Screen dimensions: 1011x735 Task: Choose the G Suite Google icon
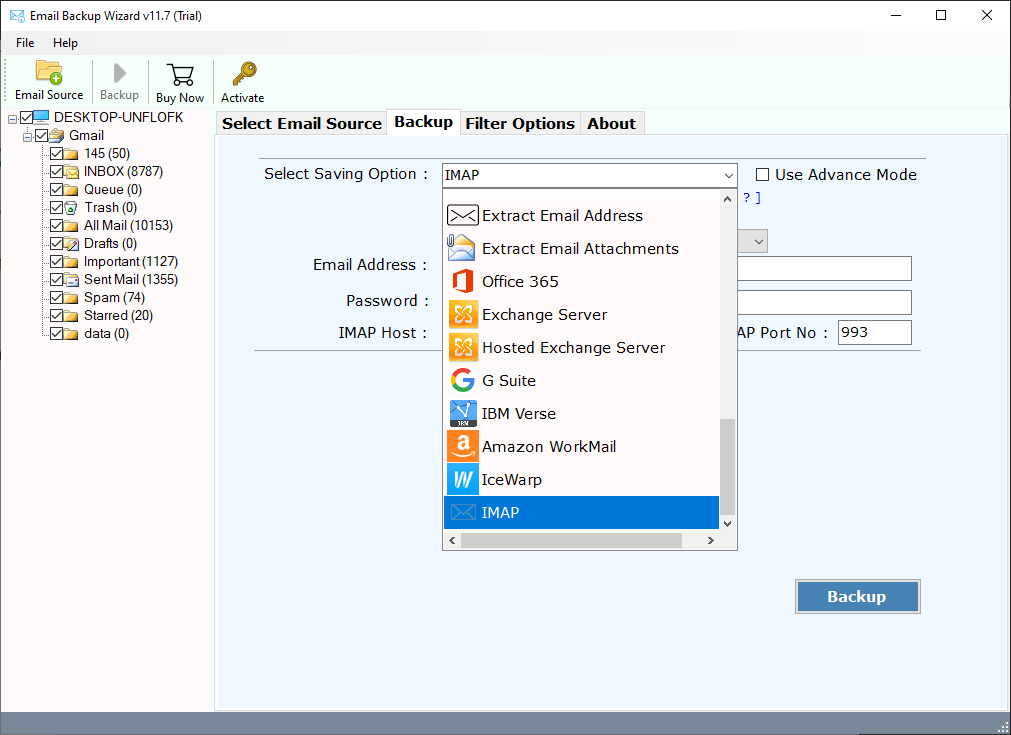(x=462, y=380)
